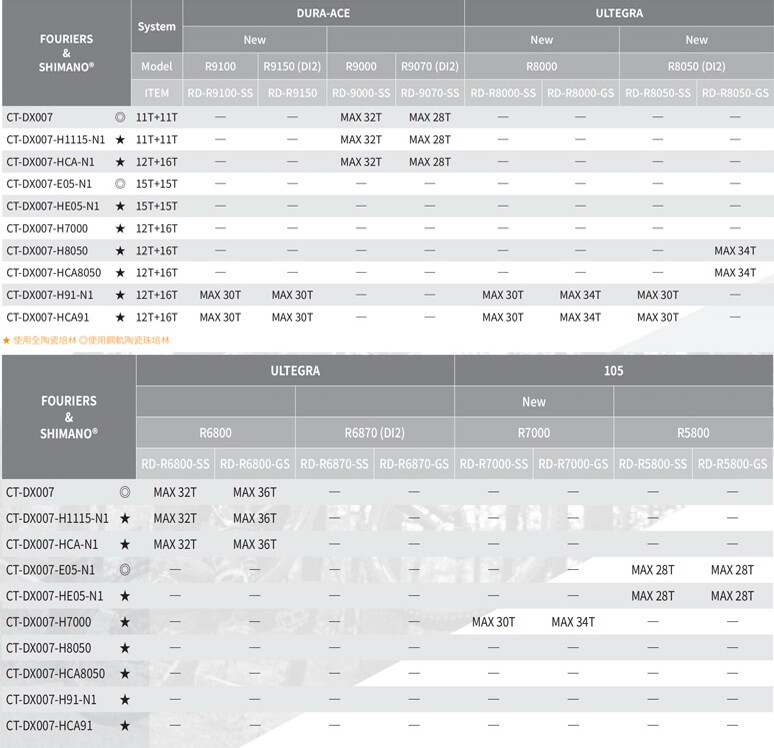This screenshot has height=748, width=774.
Task: Click the circle icon beside 11T+11T in the plain CT-DX007 row
Action: pyautogui.click(x=120, y=118)
